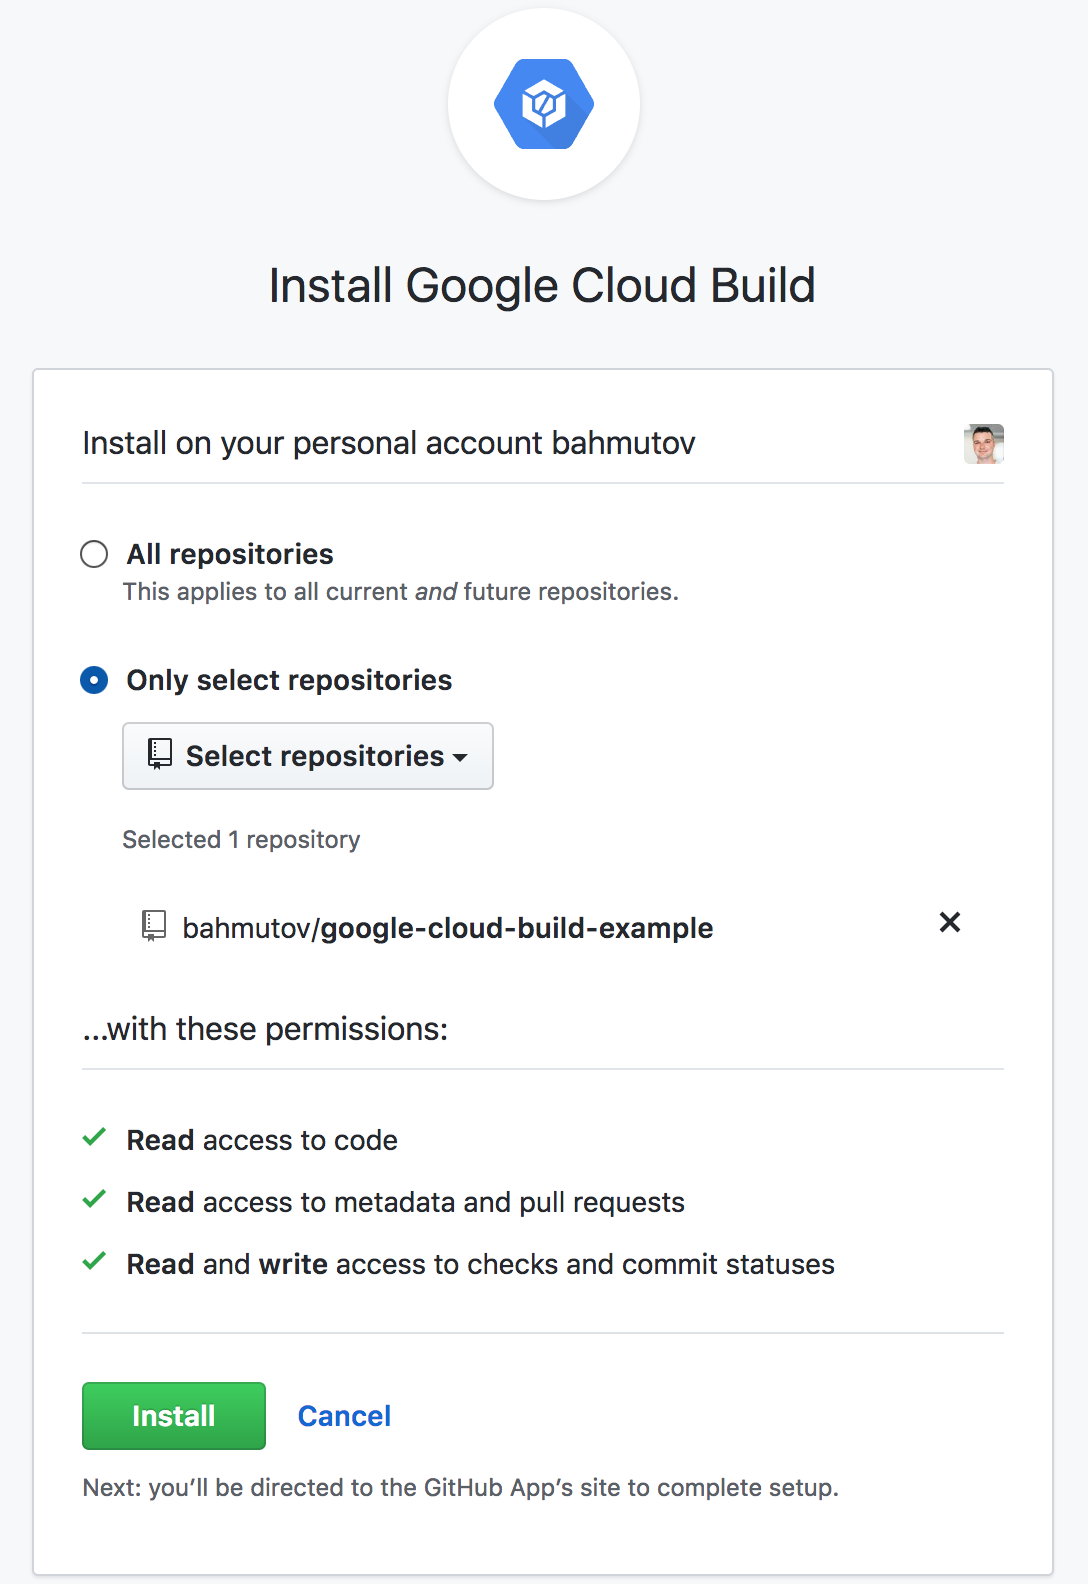The height and width of the screenshot is (1584, 1088).
Task: Open the Select repositories dropdown
Action: point(308,756)
